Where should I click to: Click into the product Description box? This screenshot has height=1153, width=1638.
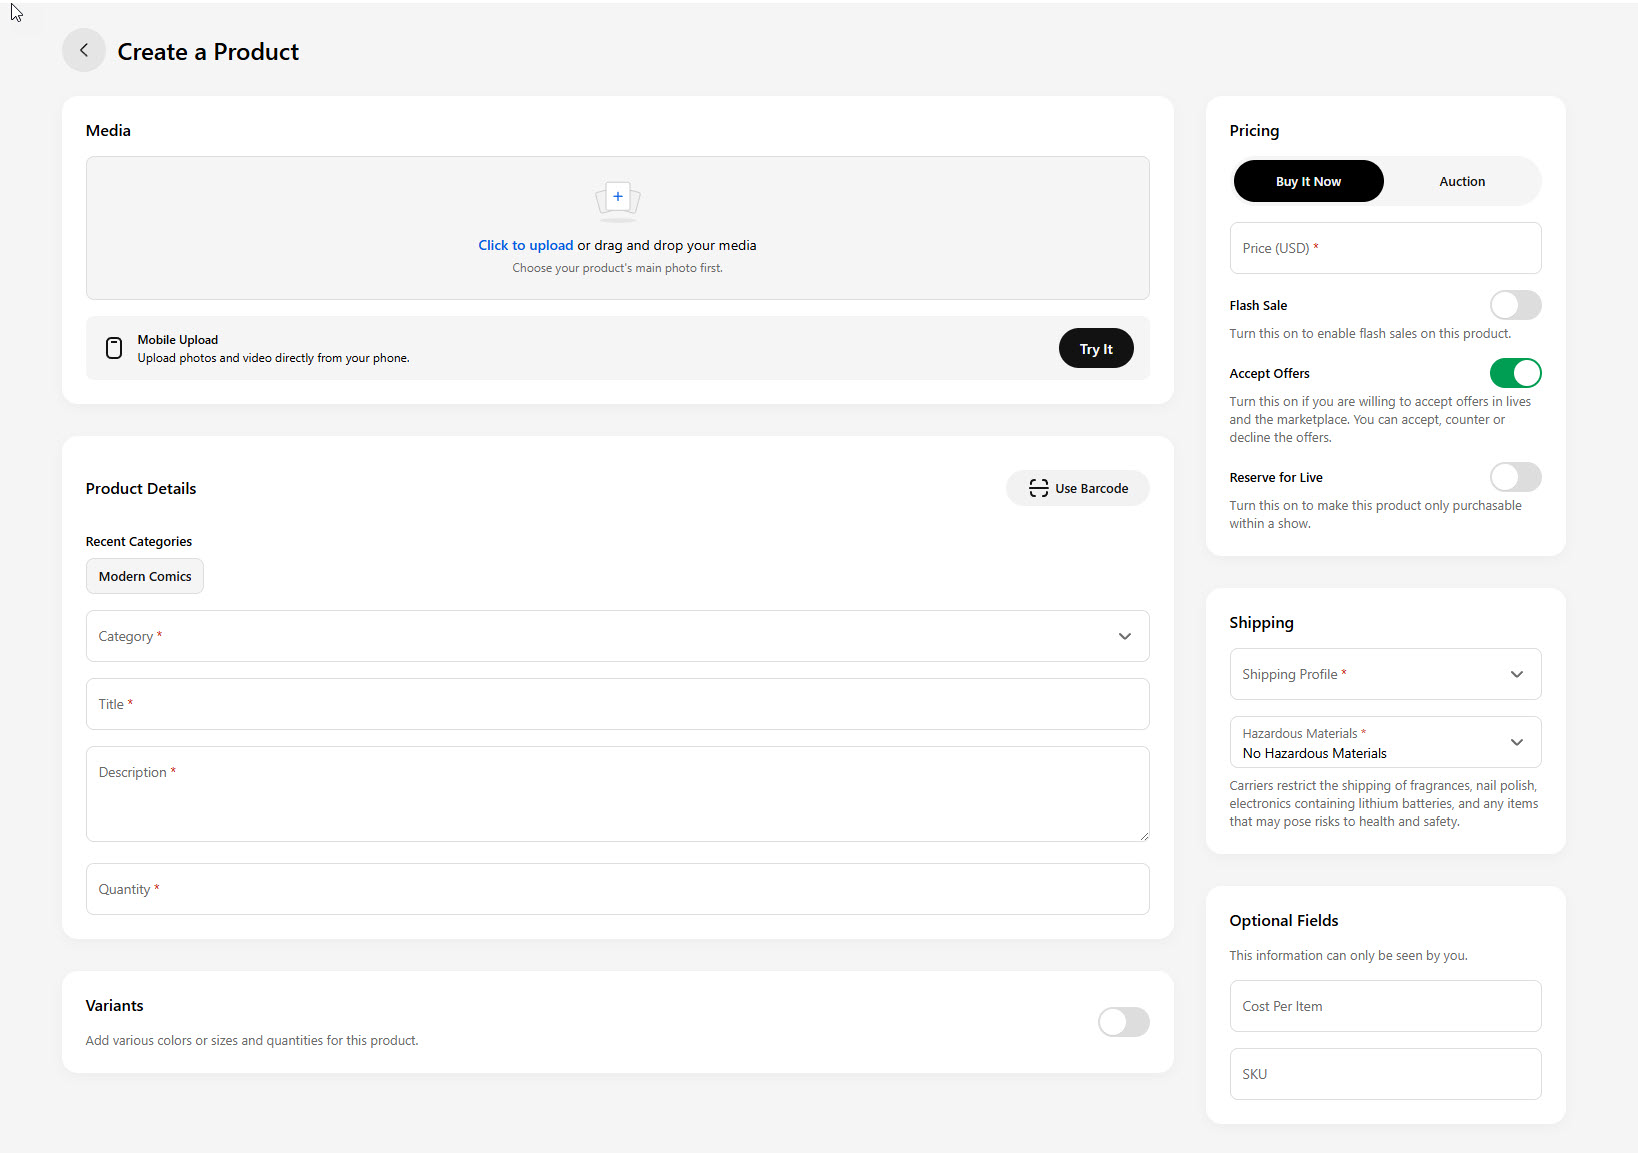(617, 794)
